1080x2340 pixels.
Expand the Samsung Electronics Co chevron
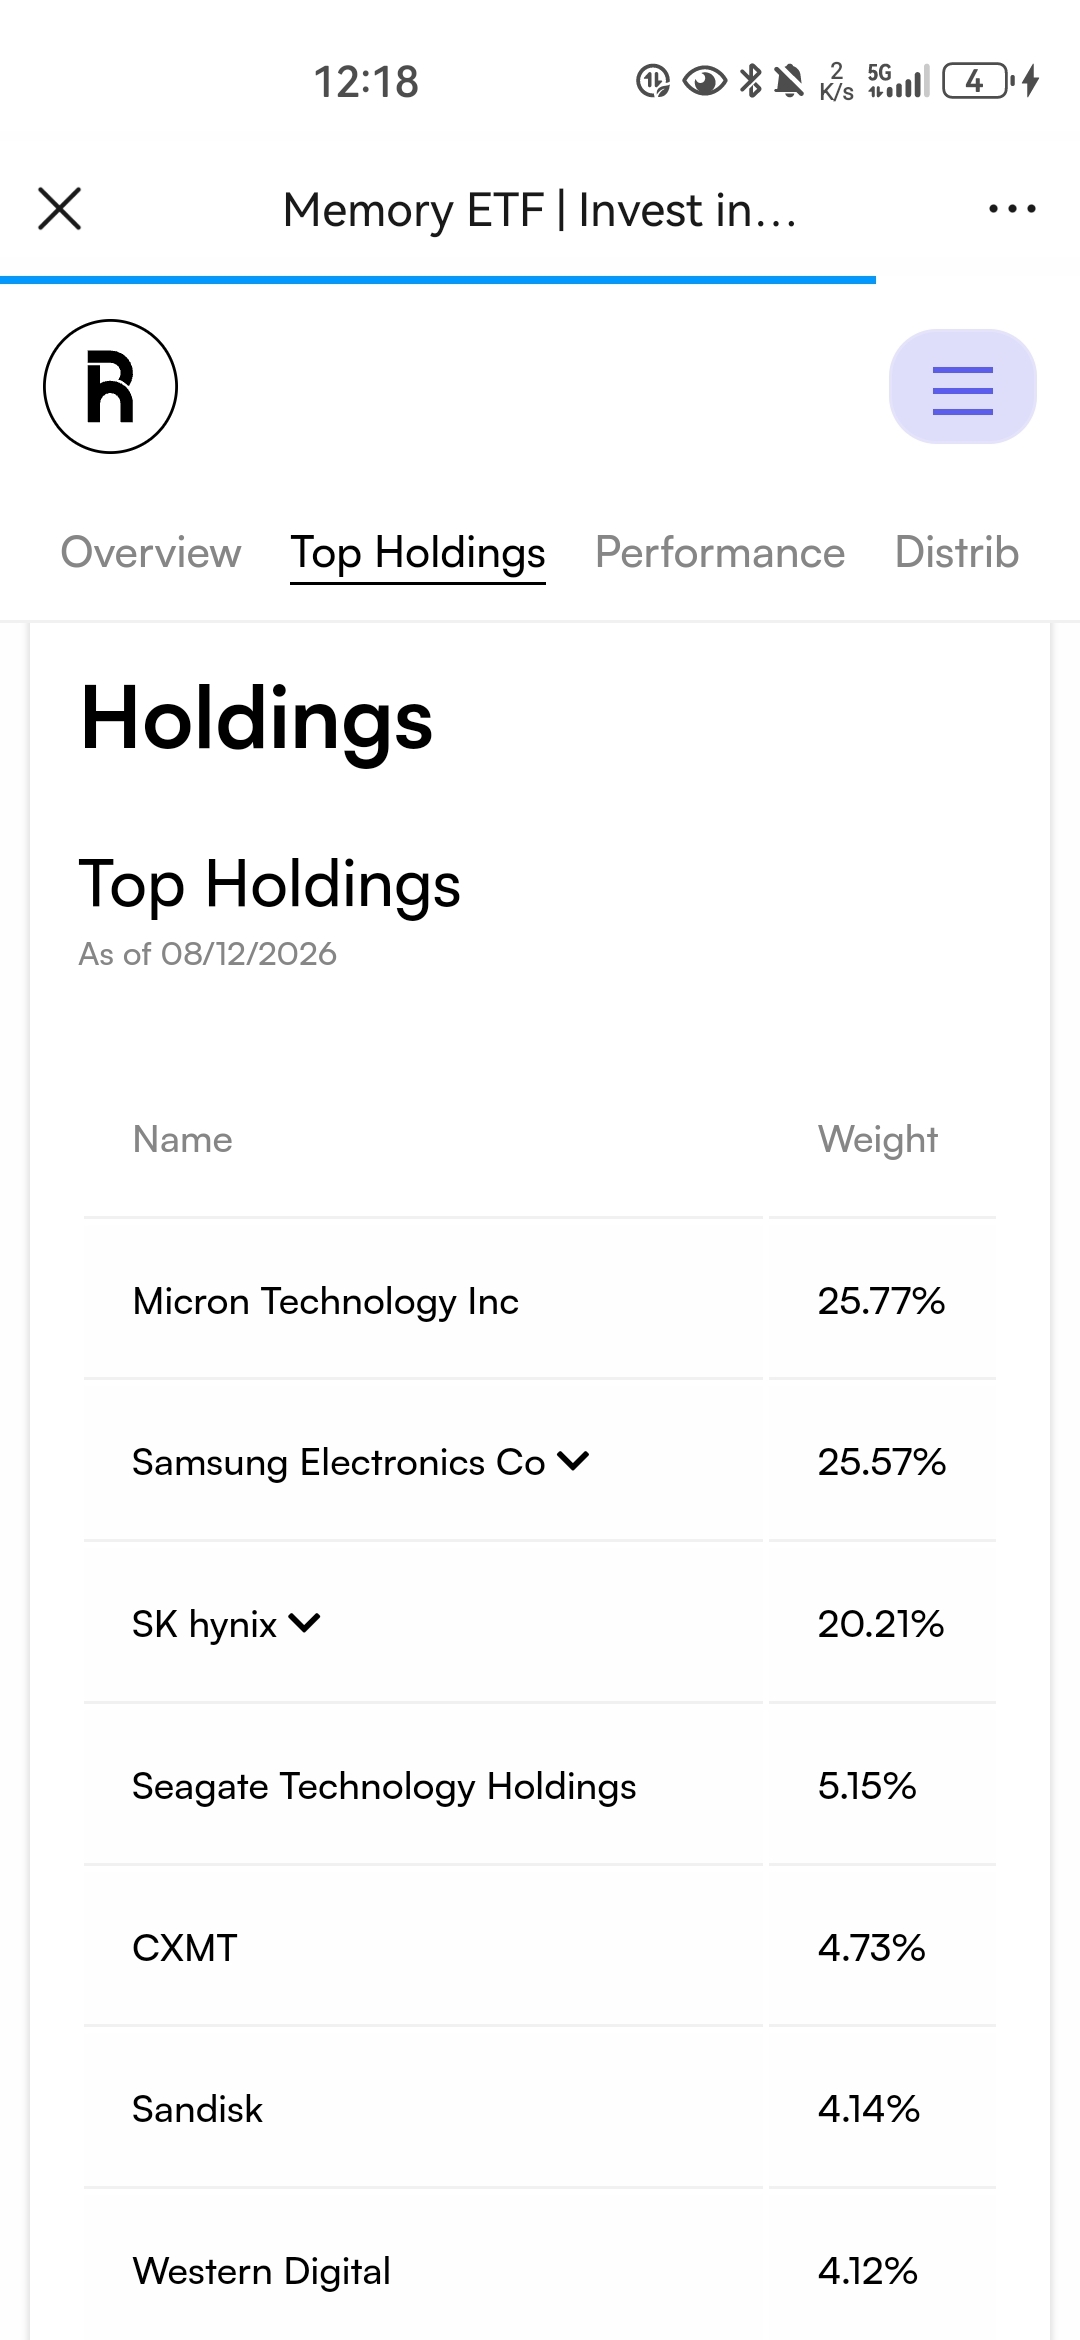(574, 1461)
